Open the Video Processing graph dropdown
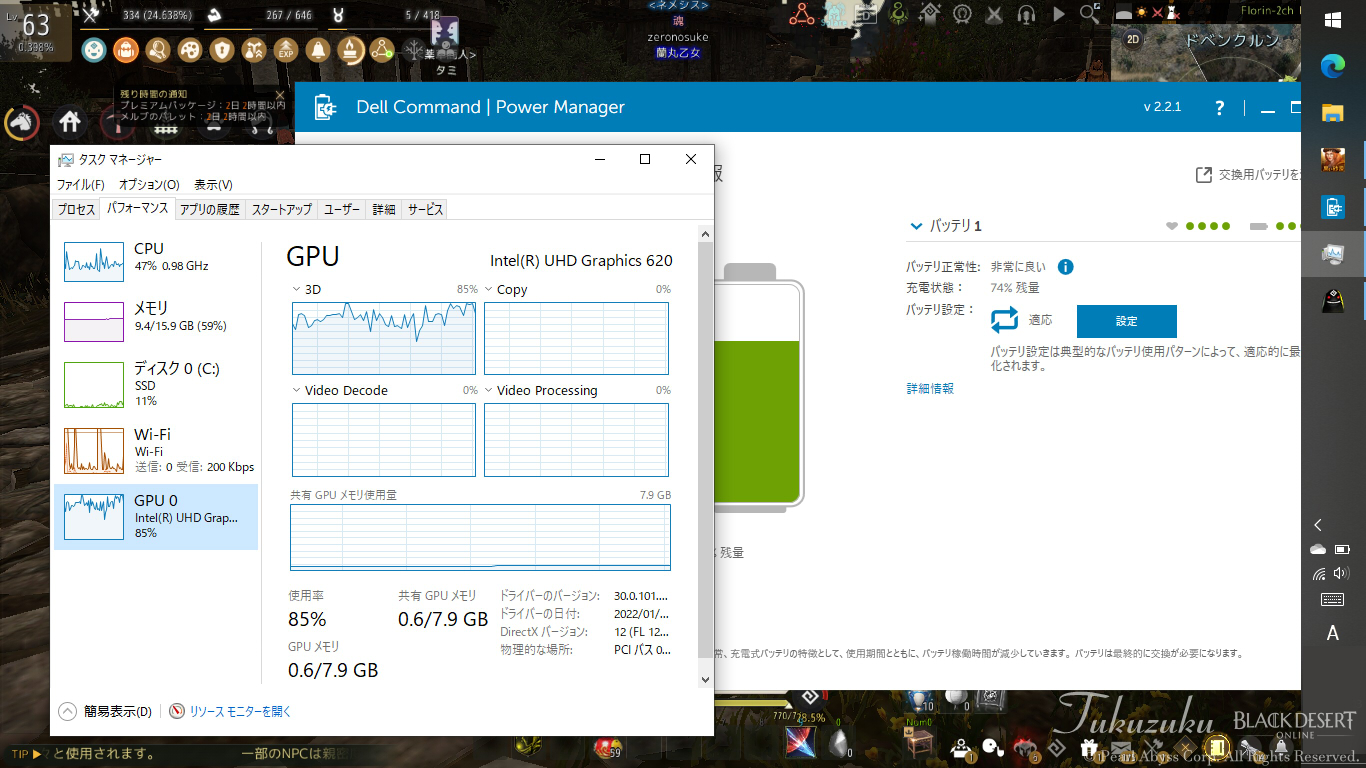The width and height of the screenshot is (1366, 768). pos(488,390)
